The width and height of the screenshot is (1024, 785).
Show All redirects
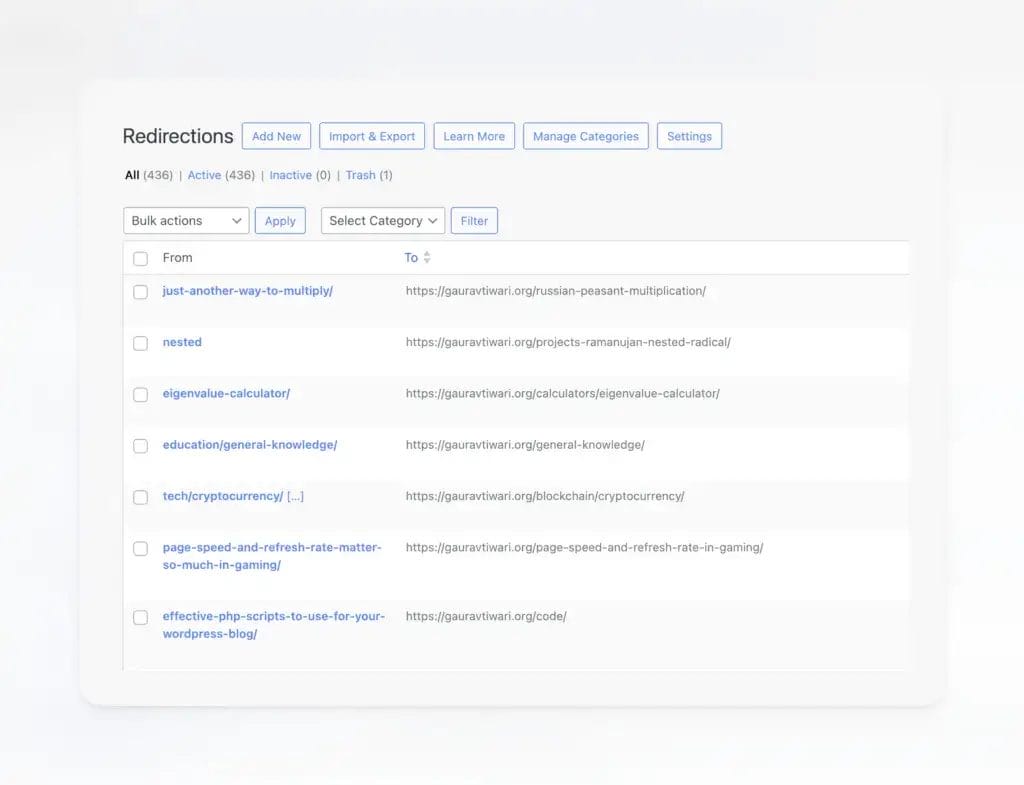[131, 174]
